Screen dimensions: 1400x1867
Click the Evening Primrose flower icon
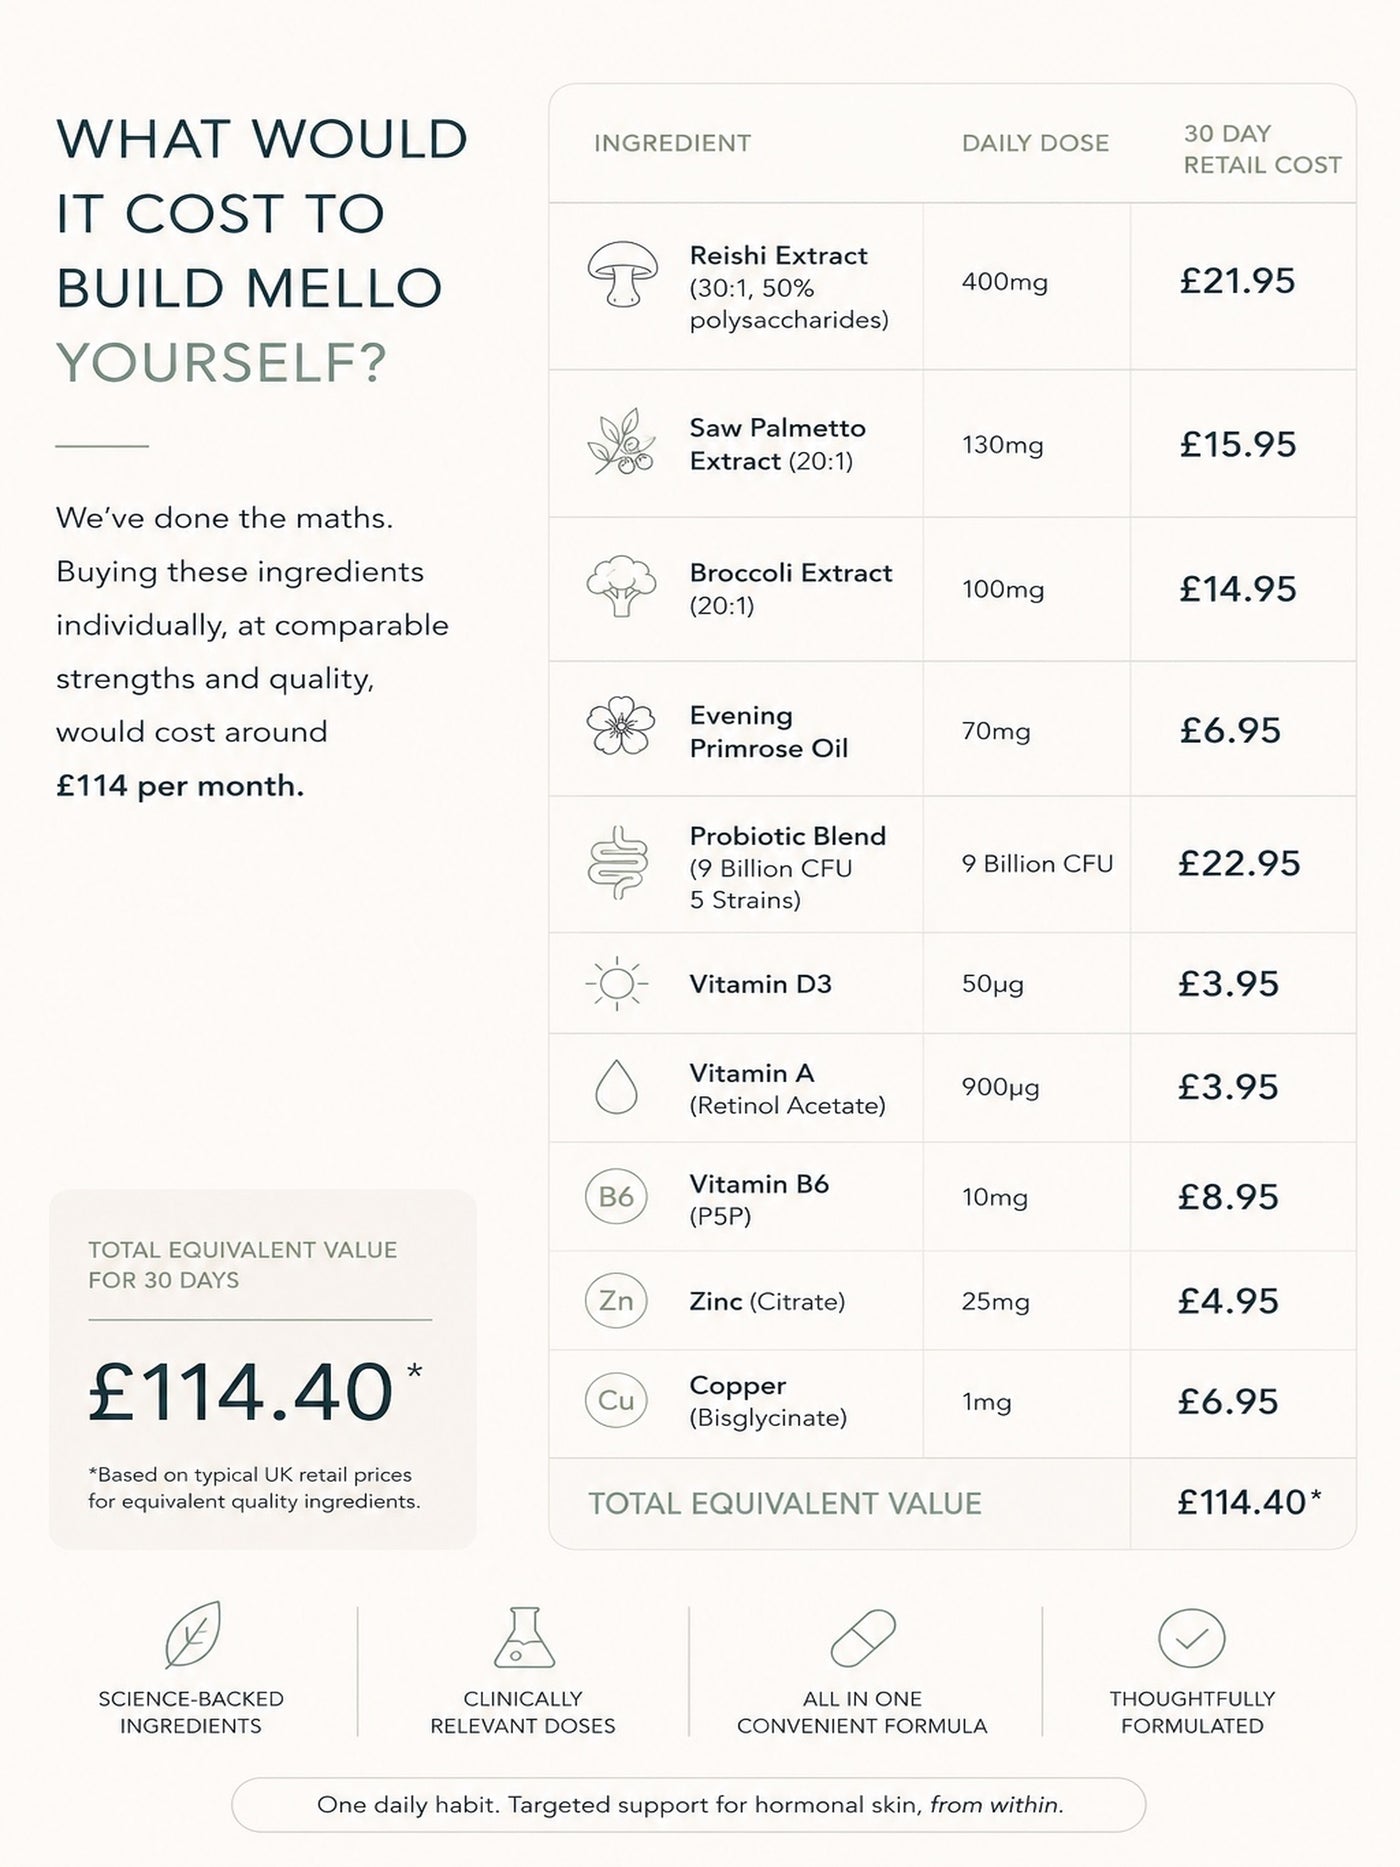[x=620, y=727]
